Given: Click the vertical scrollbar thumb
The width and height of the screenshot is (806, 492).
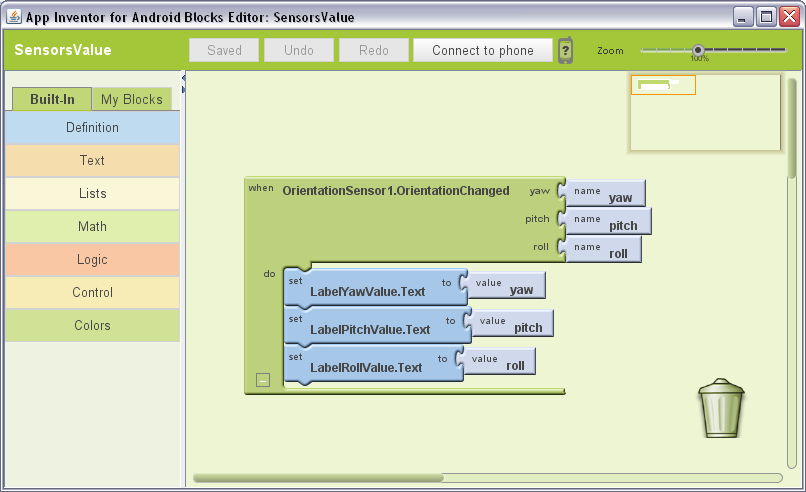Looking at the screenshot, I should [792, 129].
